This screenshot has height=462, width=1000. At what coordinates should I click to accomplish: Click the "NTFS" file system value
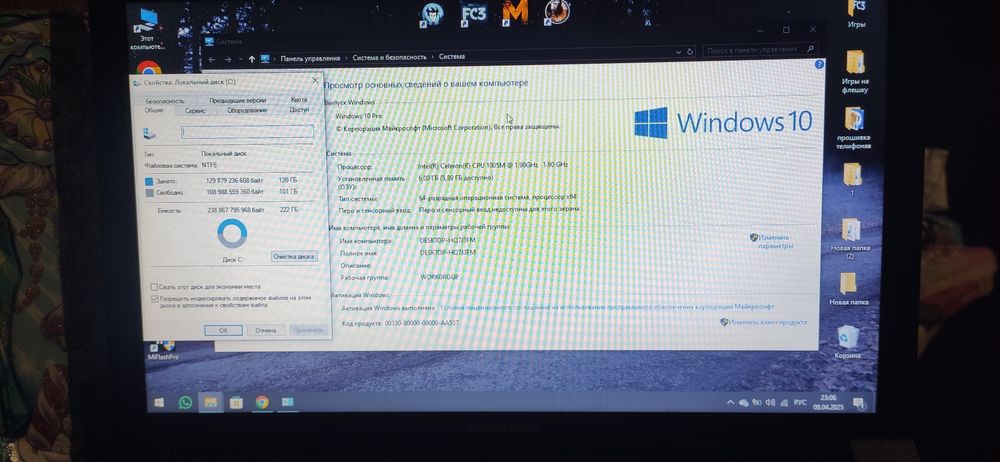point(209,165)
